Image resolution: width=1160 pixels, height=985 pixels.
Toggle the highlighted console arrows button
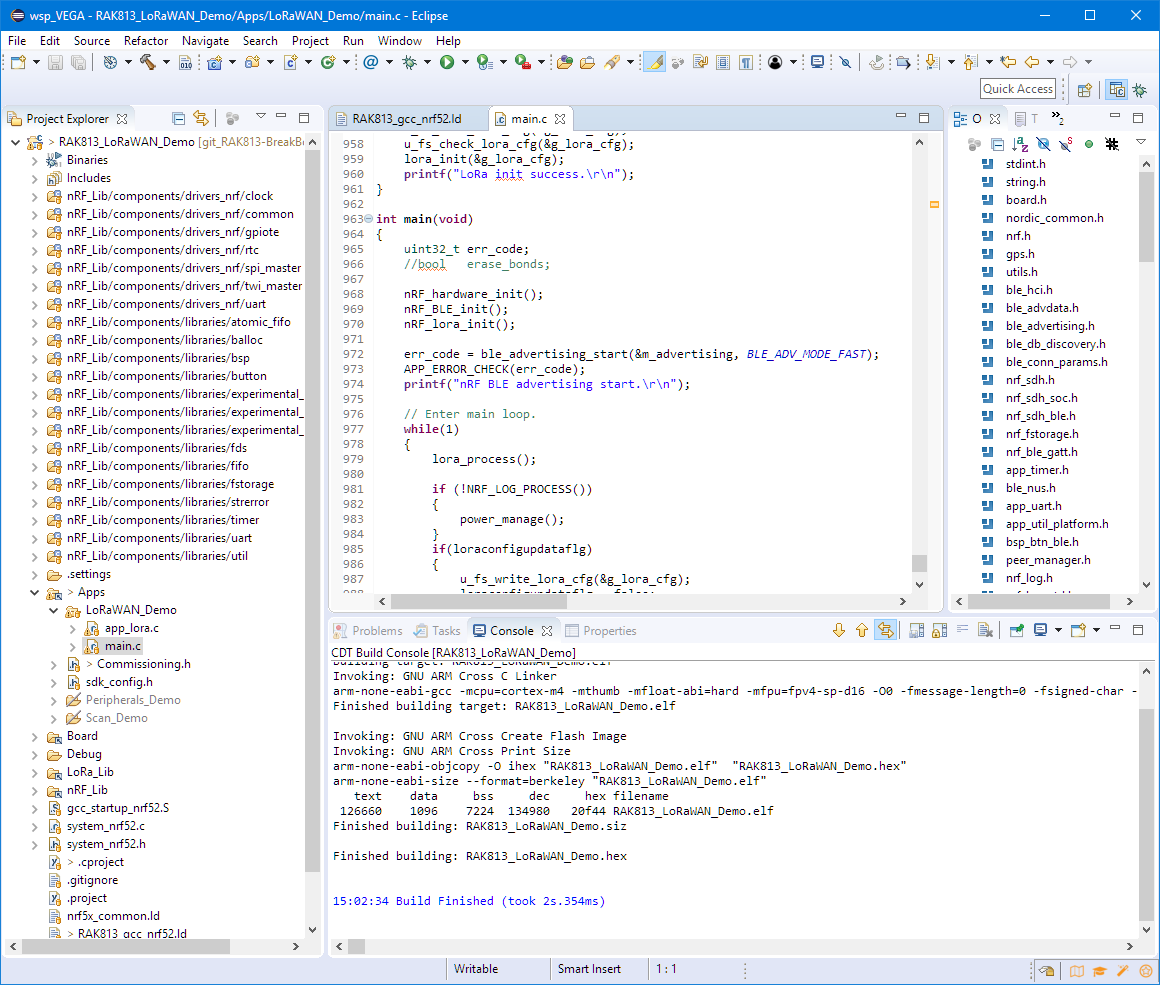[x=884, y=630]
